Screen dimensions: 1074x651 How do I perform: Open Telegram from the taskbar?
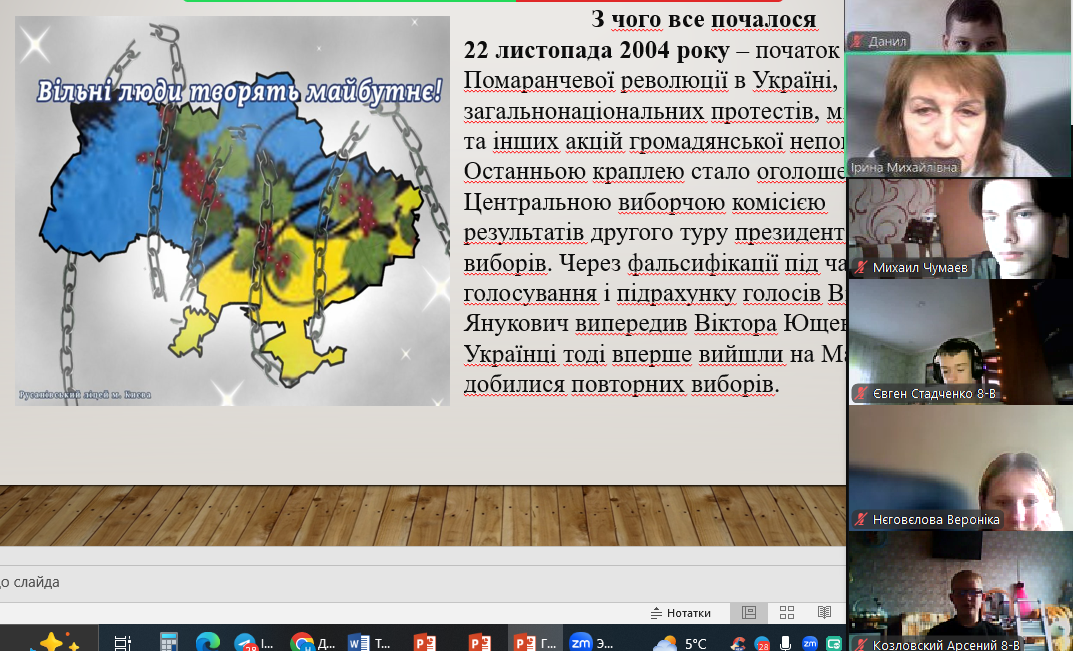pos(246,642)
